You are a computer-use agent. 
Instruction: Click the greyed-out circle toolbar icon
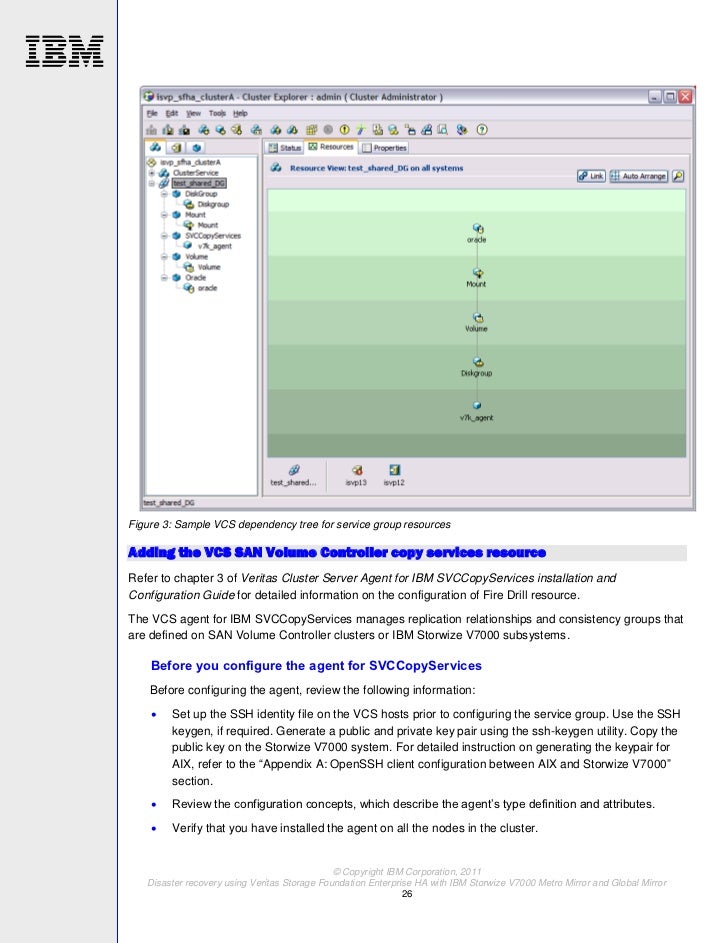pos(328,129)
